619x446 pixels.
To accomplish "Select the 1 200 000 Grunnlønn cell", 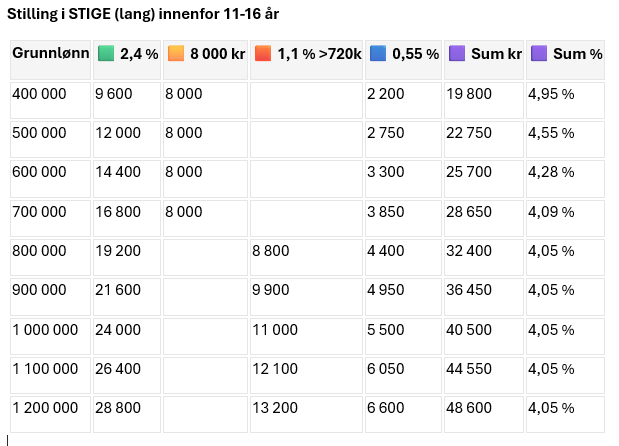I will pos(51,414).
